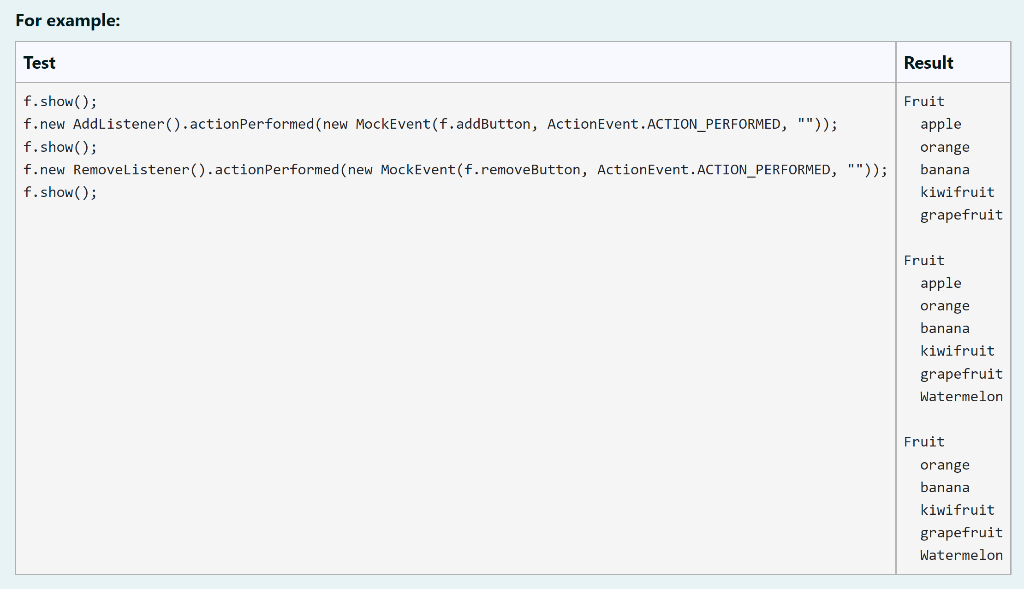Click Watermelon in the second fruit list
Screen dimensions: 1024x589
coord(961,396)
